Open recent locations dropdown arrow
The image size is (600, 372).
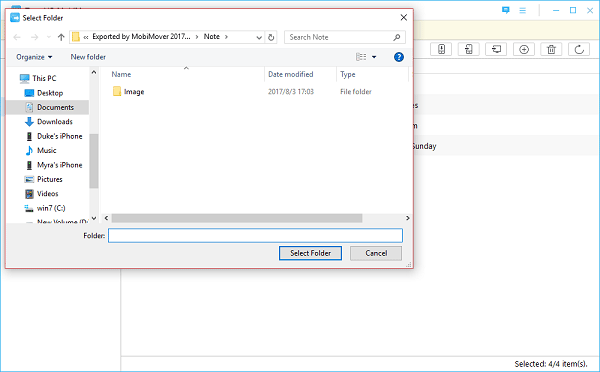(49, 37)
